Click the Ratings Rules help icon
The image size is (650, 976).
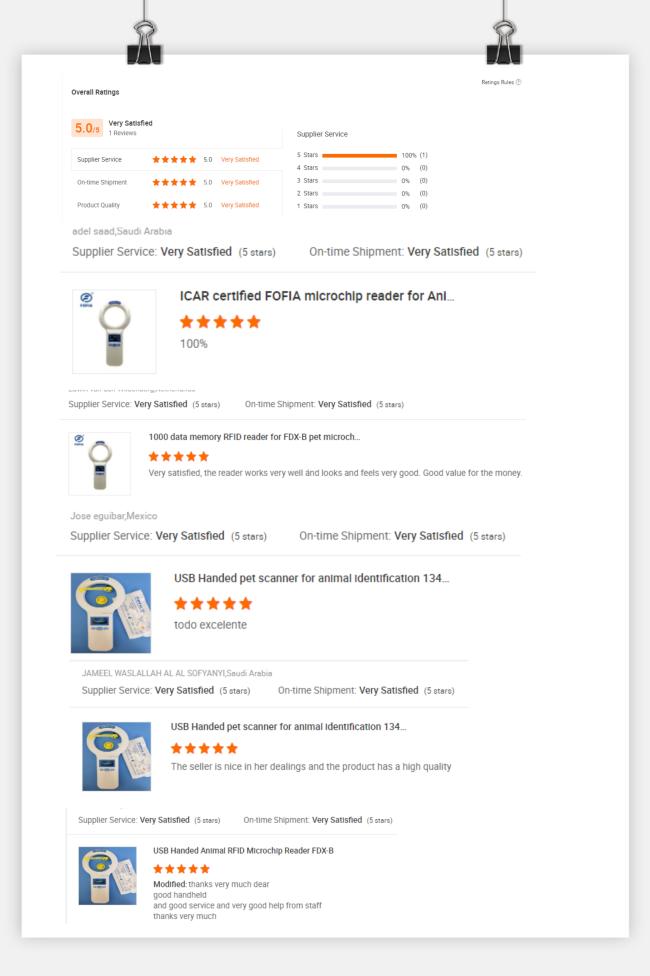tap(518, 82)
